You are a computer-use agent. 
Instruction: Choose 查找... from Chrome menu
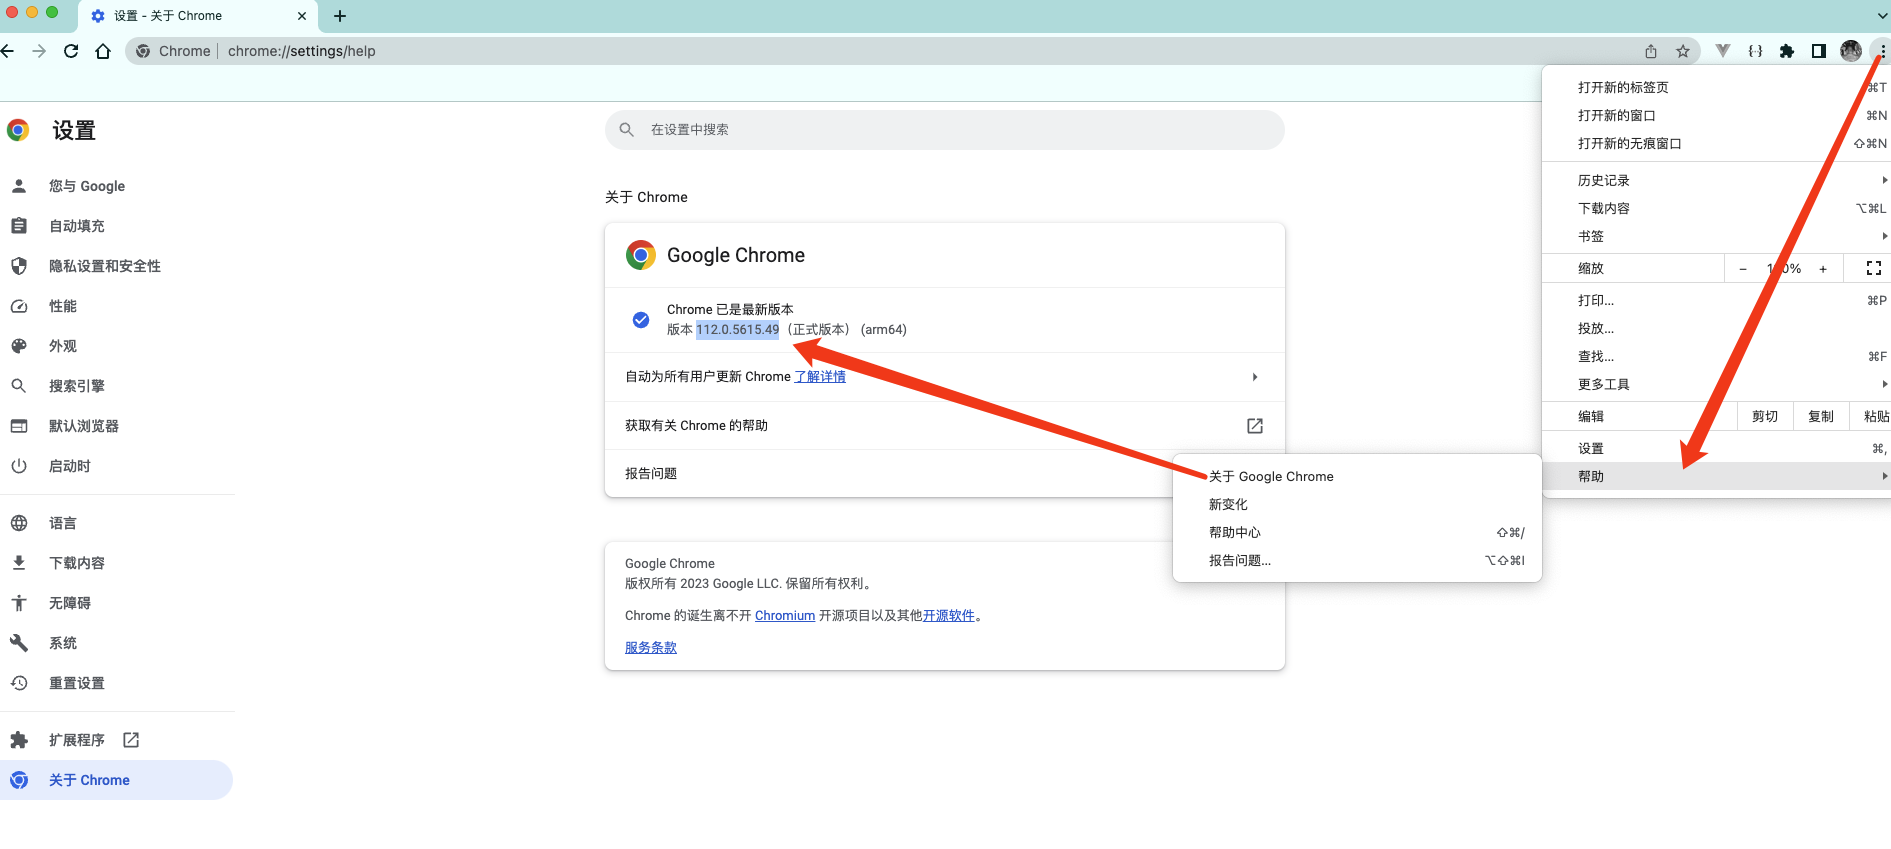pyautogui.click(x=1716, y=357)
